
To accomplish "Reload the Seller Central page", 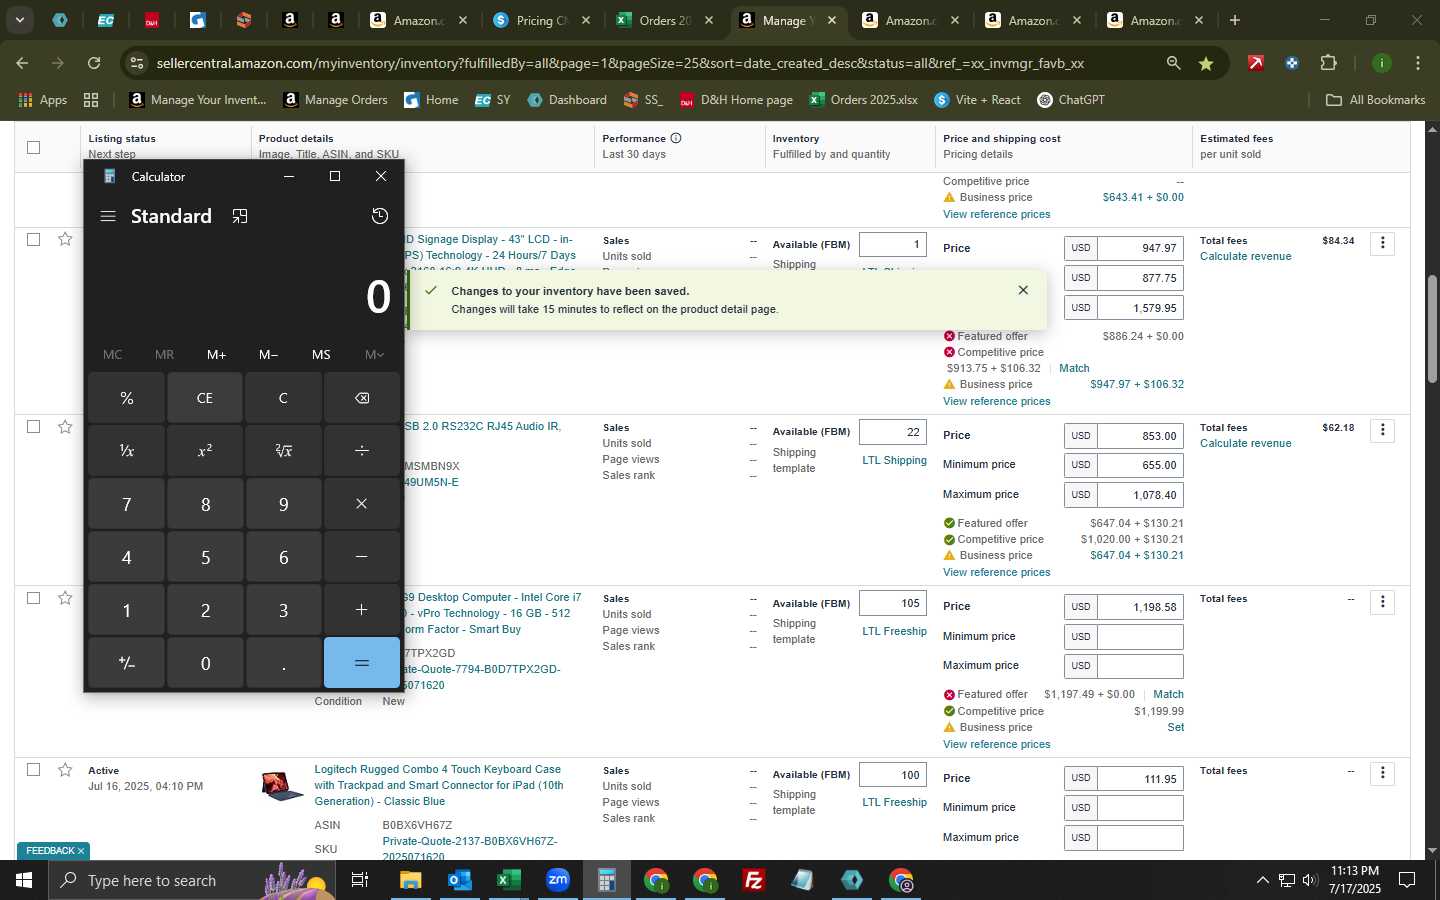I will pyautogui.click(x=94, y=63).
